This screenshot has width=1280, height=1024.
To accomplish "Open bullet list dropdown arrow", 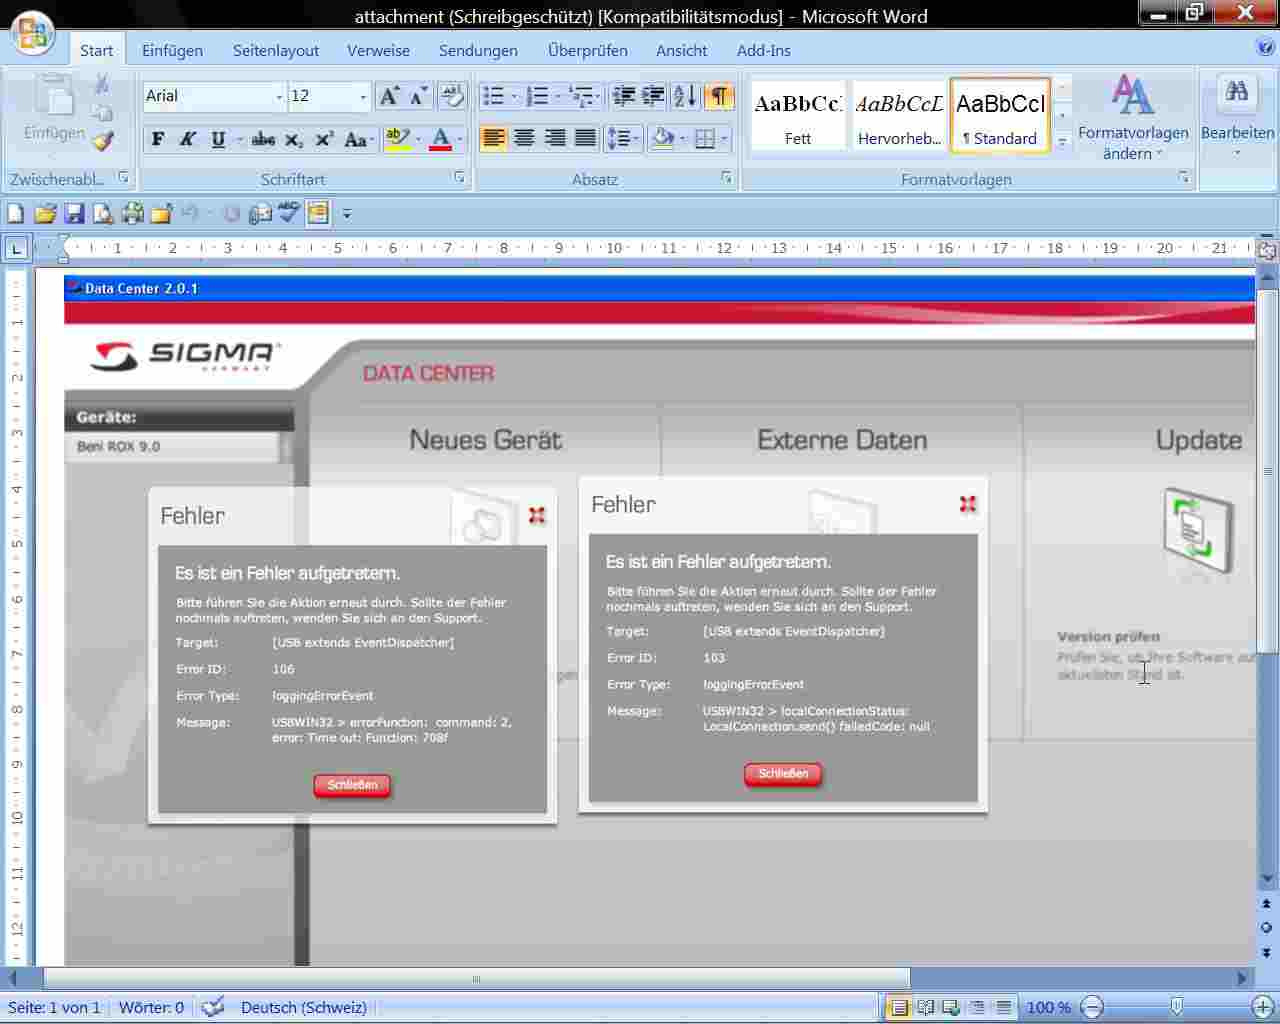I will (x=514, y=96).
